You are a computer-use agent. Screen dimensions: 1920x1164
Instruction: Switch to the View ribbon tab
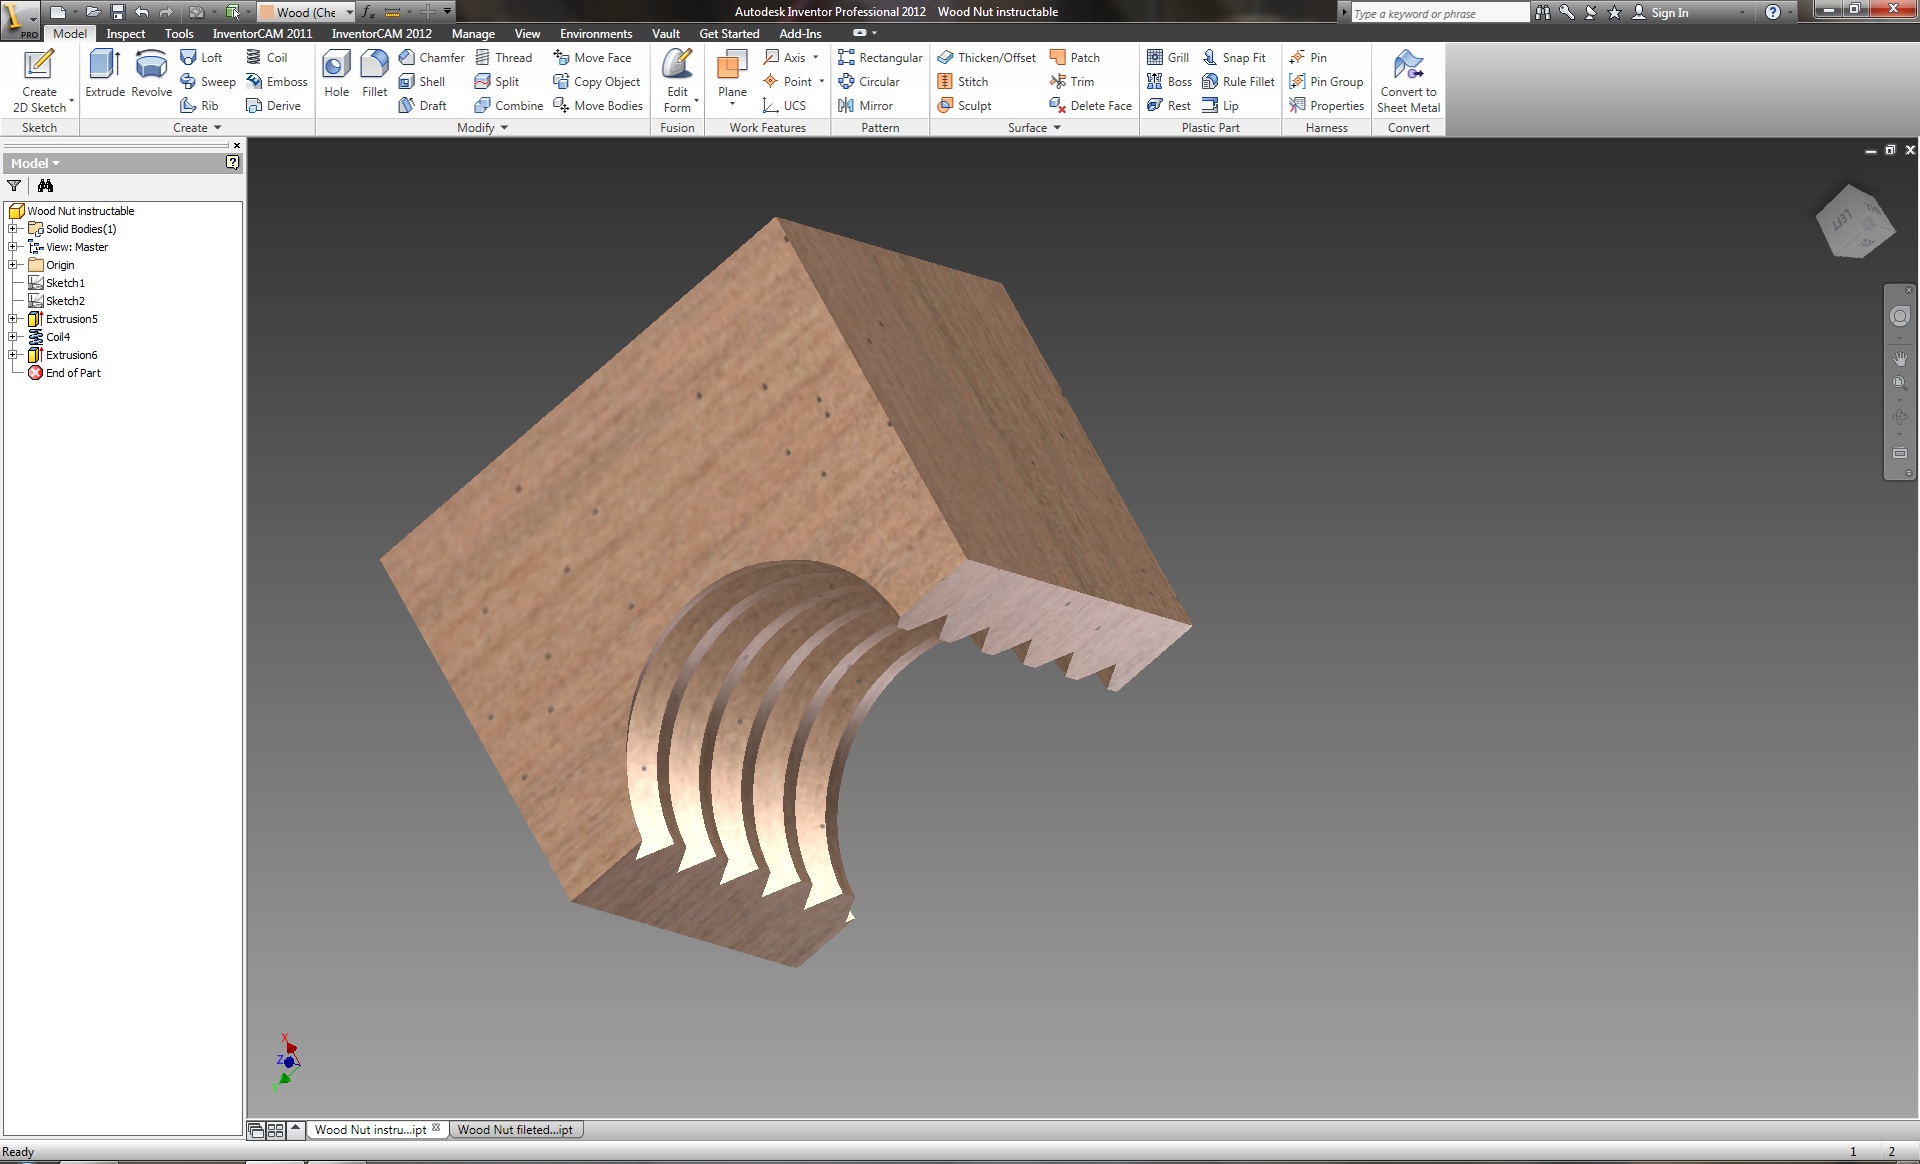[x=527, y=33]
